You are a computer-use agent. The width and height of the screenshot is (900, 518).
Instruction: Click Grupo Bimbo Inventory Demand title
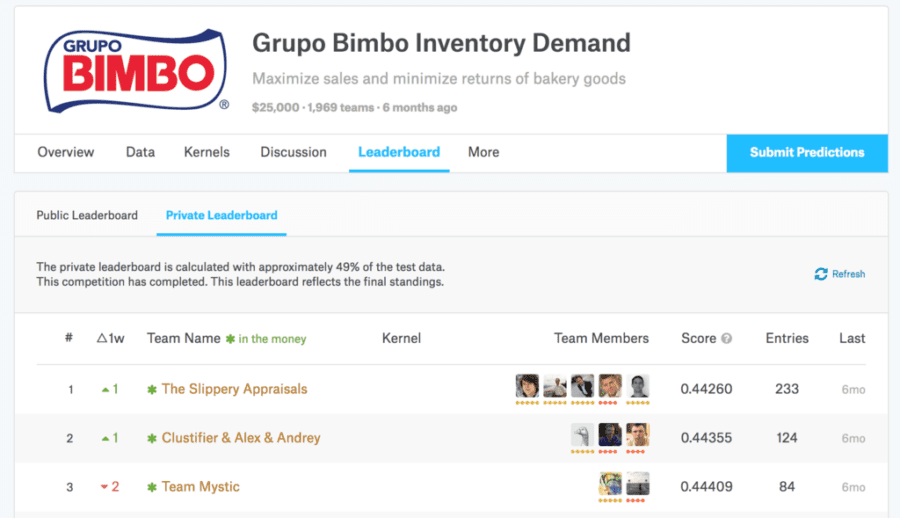coord(441,43)
